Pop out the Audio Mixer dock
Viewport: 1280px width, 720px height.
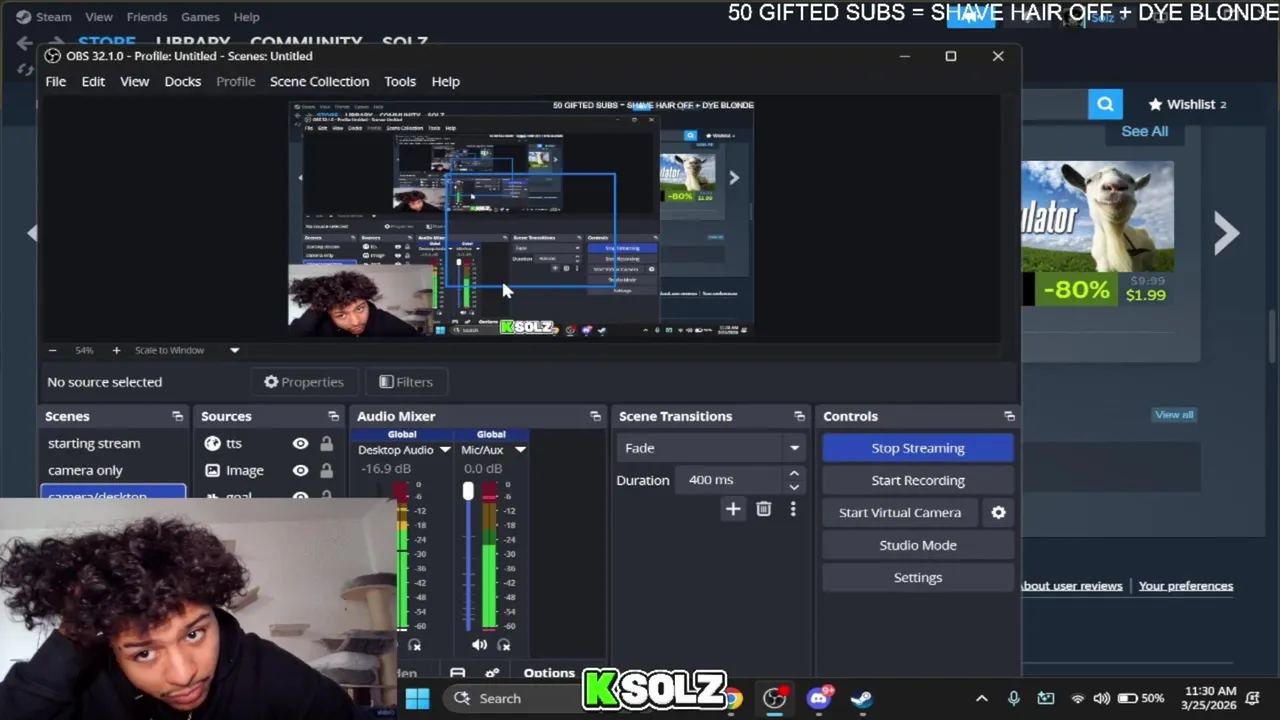(x=595, y=416)
